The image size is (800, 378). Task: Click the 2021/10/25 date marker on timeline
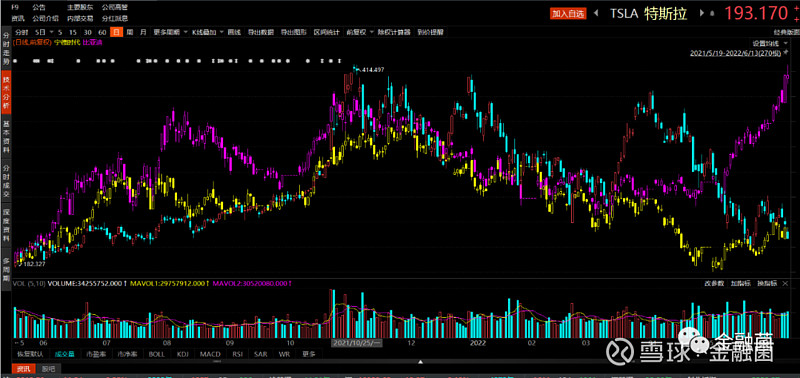(x=357, y=343)
